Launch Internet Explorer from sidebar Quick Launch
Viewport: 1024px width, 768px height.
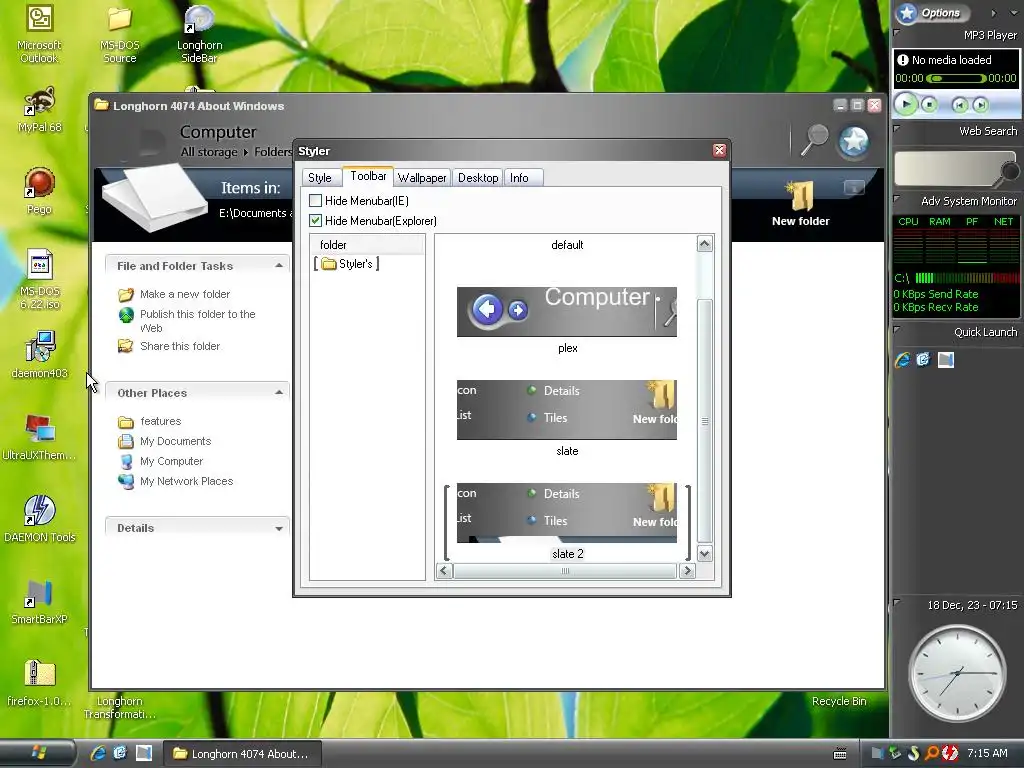coord(903,360)
